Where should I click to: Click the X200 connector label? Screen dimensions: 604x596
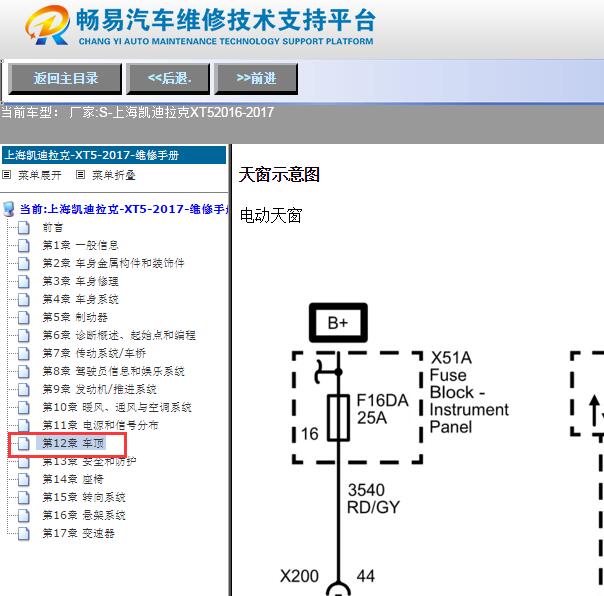(299, 577)
